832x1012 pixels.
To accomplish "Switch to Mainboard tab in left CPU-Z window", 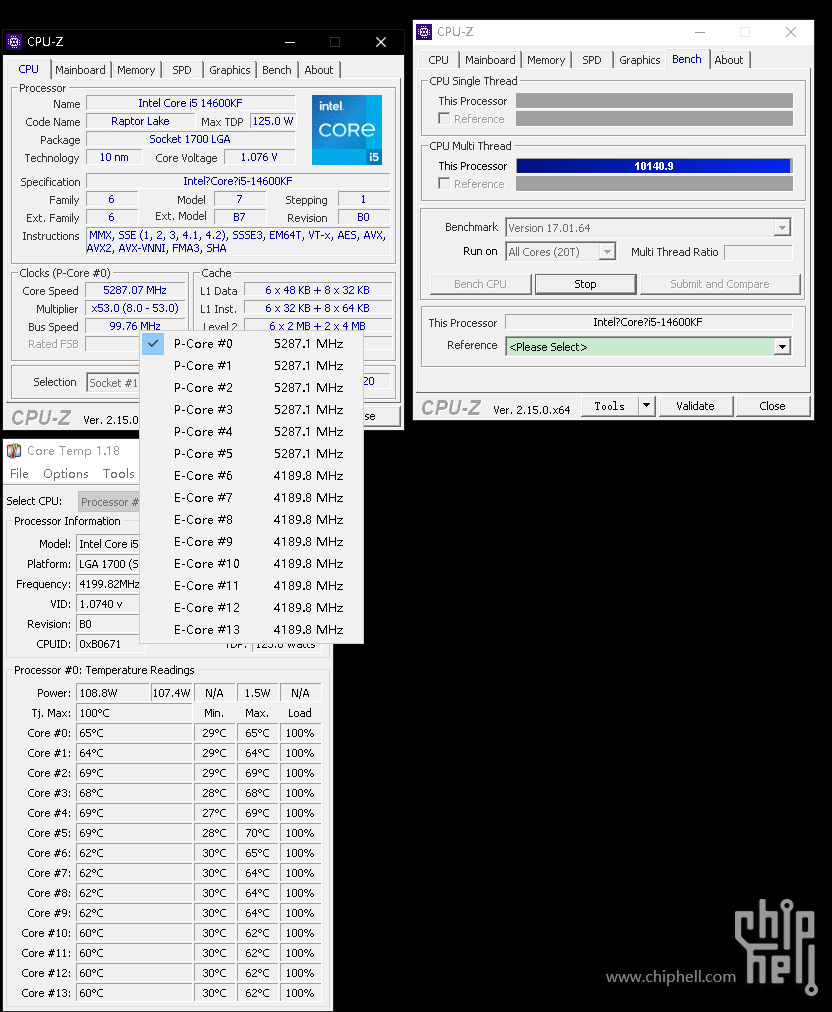I will (x=80, y=70).
